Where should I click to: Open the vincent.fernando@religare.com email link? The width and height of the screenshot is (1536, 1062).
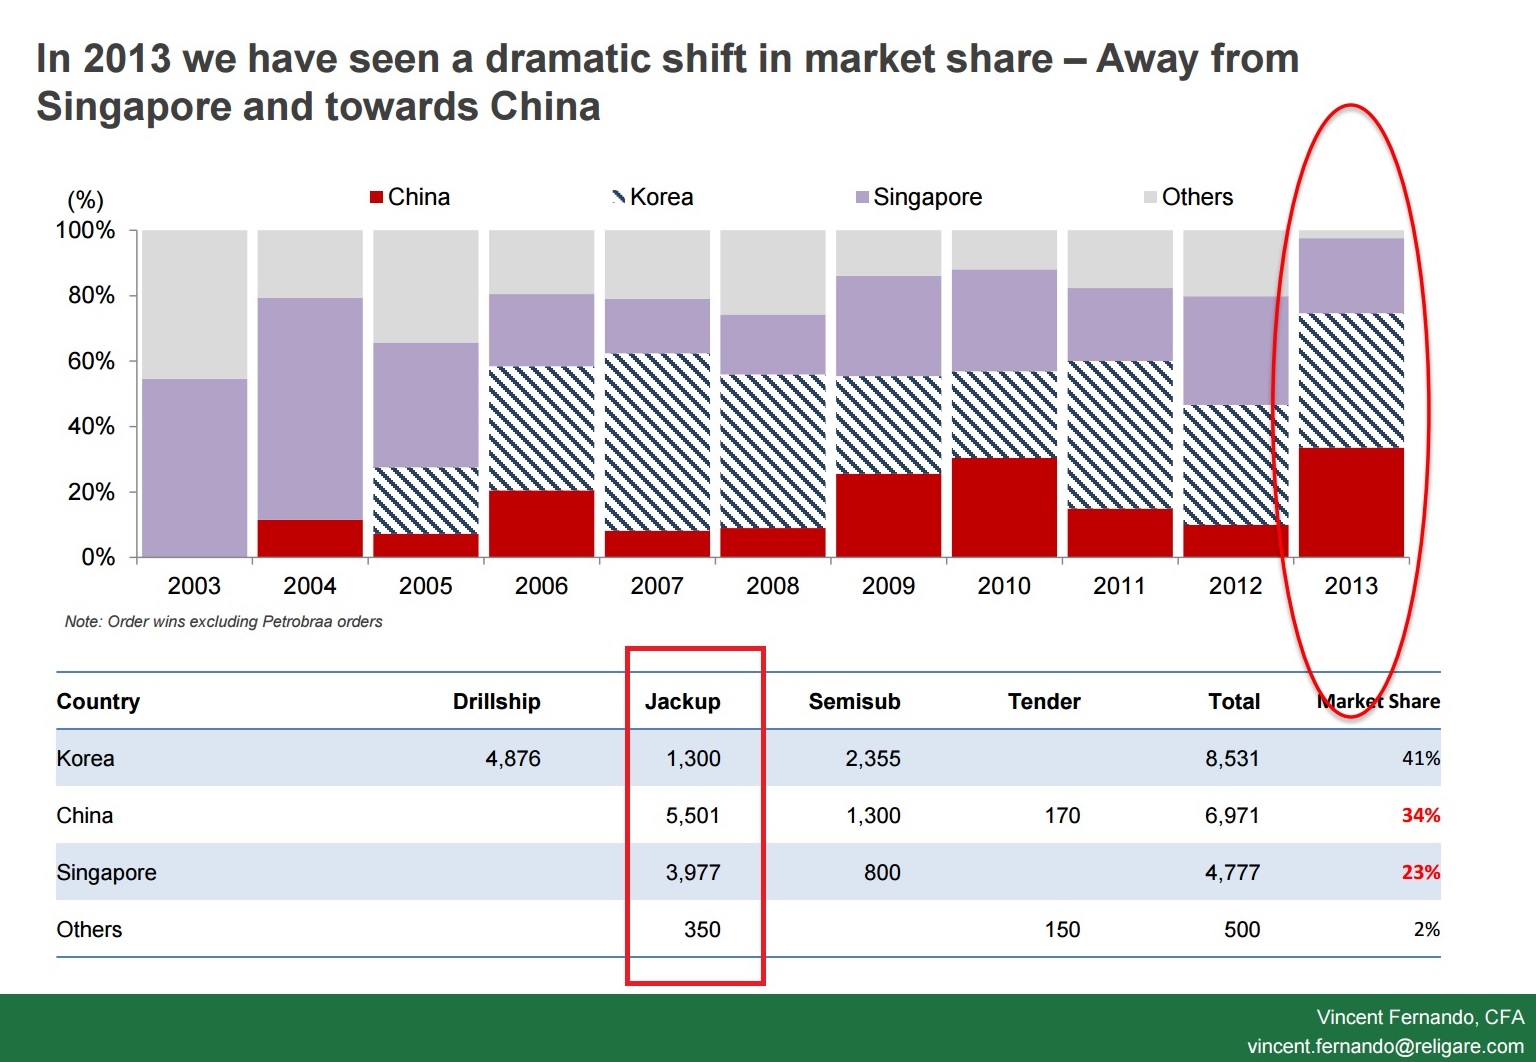point(1385,1046)
